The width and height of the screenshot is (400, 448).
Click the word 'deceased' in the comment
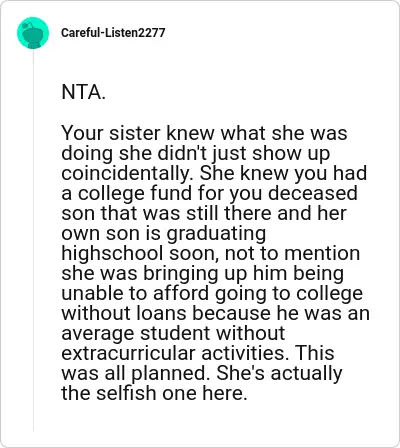[x=313, y=193]
